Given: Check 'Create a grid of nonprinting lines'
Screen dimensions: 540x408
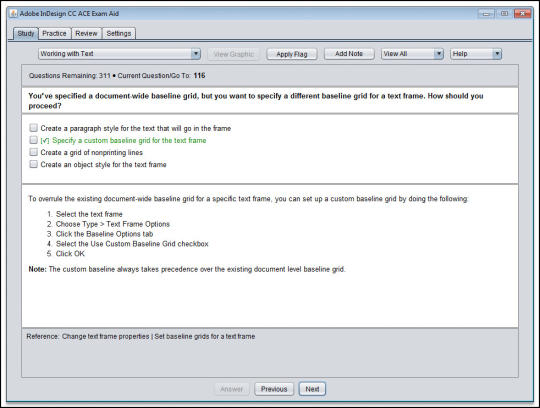Looking at the screenshot, I should tap(33, 152).
